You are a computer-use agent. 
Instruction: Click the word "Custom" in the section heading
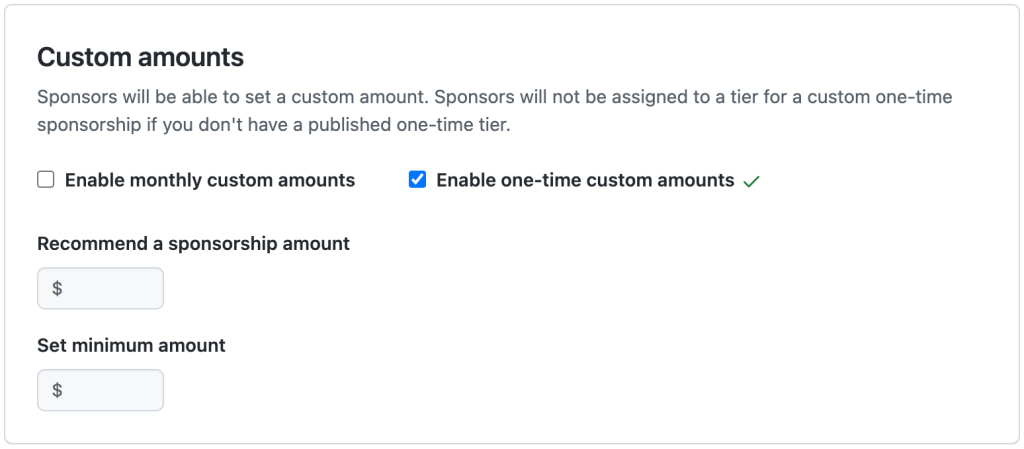(x=82, y=57)
